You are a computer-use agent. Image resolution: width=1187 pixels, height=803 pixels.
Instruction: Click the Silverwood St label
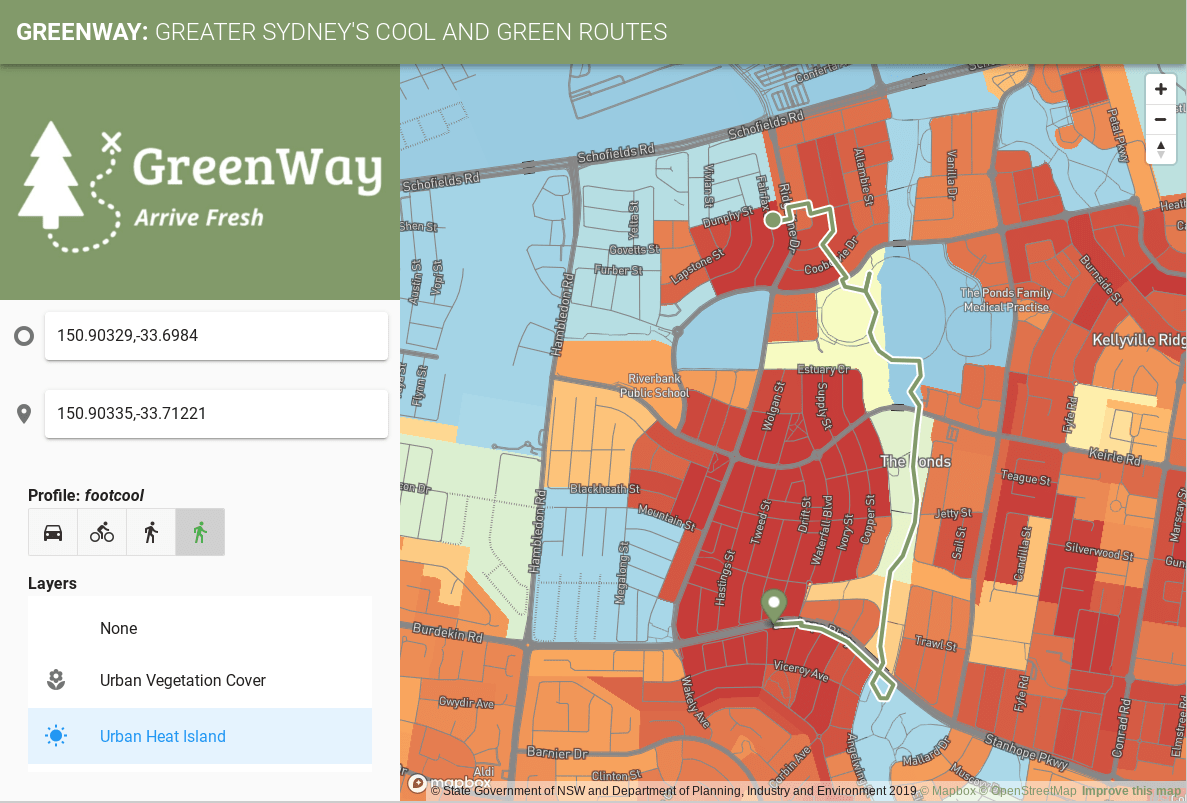[1099, 551]
